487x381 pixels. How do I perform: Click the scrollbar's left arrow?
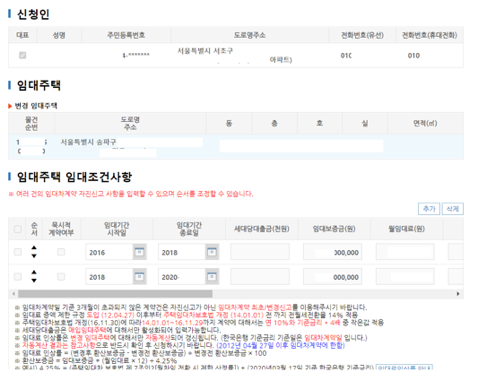13,294
